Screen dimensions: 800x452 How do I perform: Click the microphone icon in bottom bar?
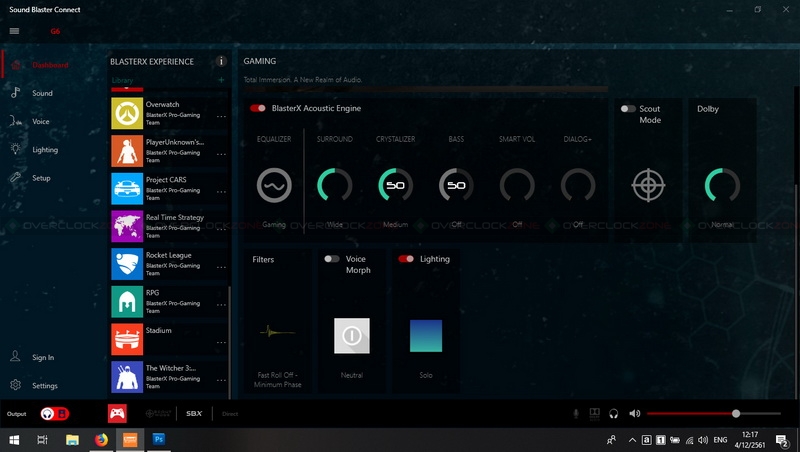pos(576,414)
